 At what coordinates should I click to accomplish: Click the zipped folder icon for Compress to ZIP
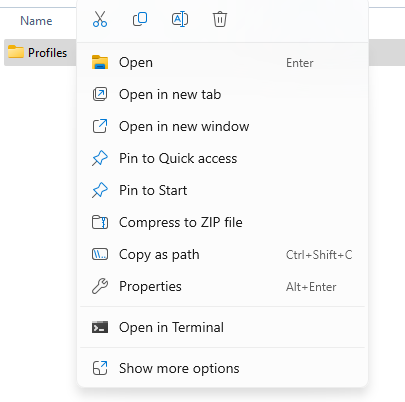pos(100,222)
